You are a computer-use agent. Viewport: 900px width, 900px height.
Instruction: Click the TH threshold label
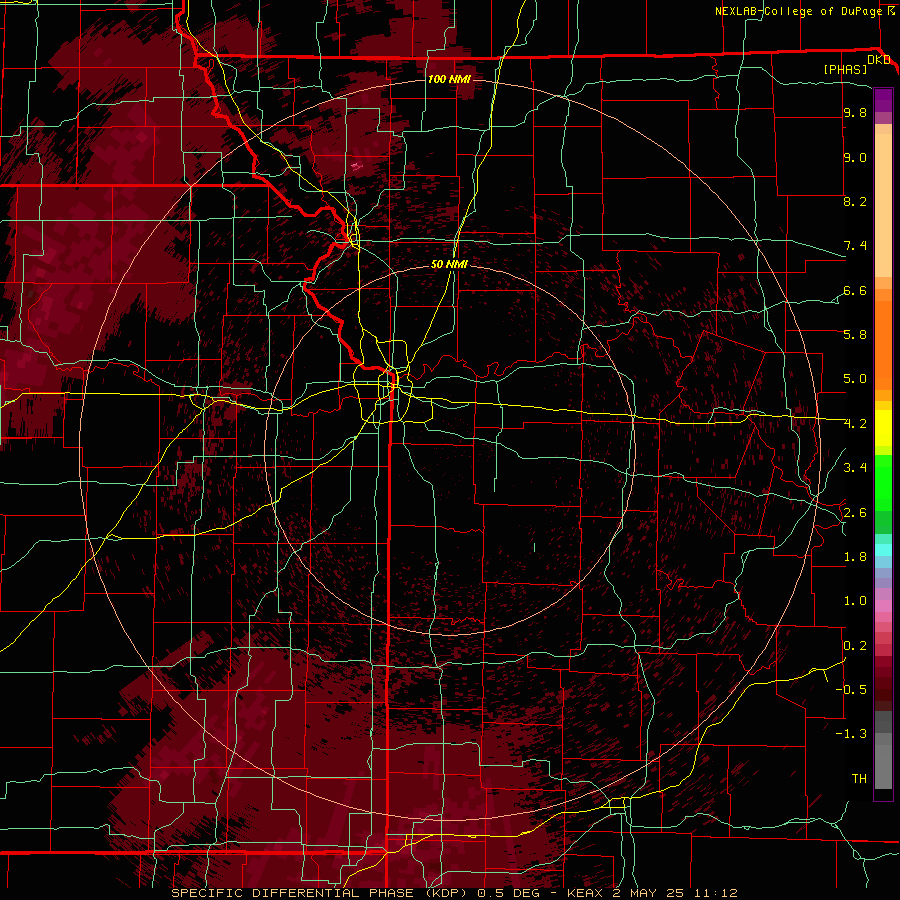pyautogui.click(x=859, y=778)
